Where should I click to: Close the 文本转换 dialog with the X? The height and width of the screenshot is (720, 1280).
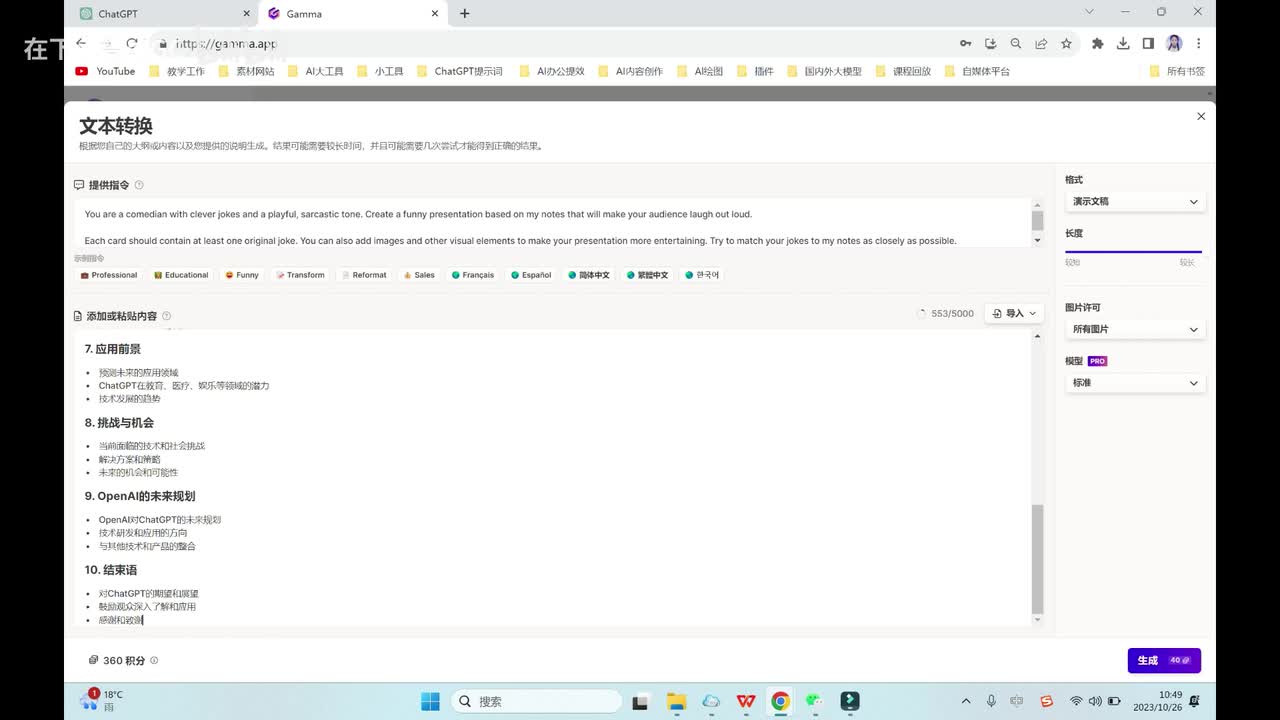click(x=1201, y=116)
